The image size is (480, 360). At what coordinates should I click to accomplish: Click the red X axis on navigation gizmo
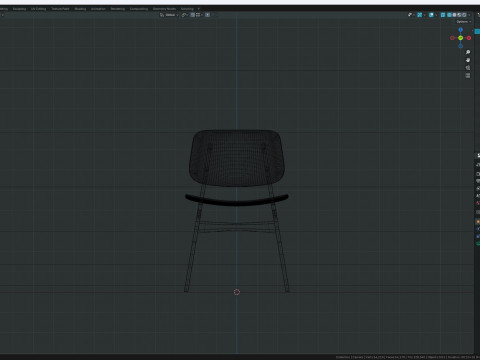pyautogui.click(x=469, y=38)
